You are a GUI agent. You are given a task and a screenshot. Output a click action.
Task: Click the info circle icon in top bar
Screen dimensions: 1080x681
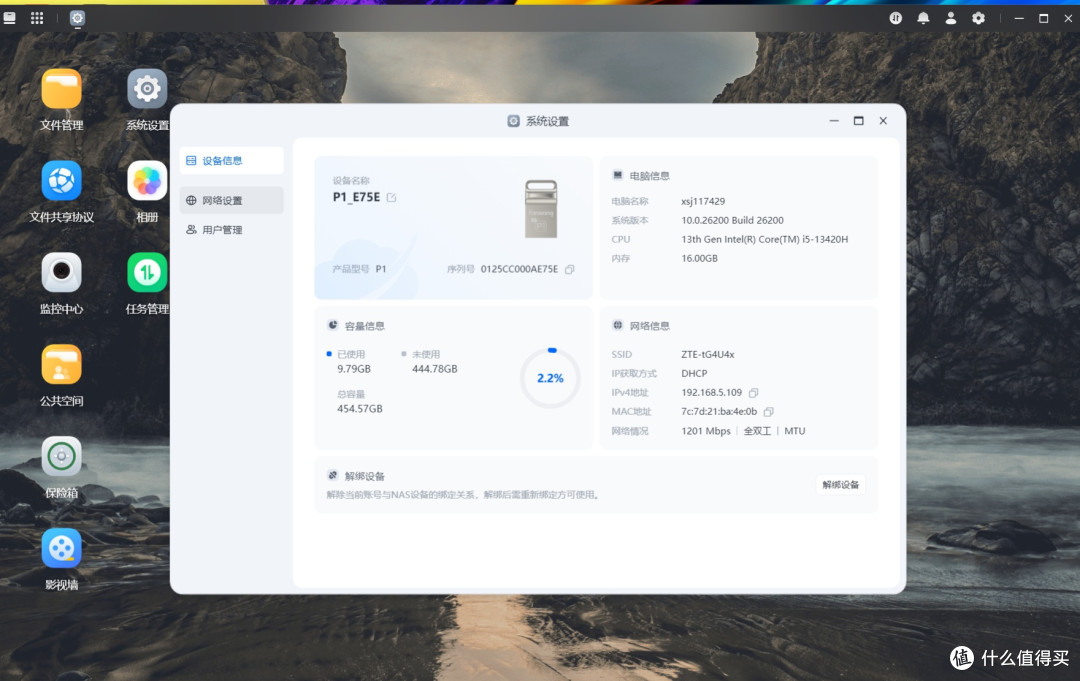point(895,18)
